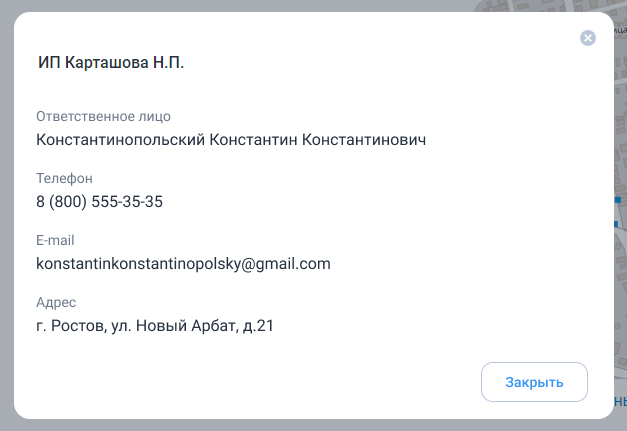Click the Телефон field label

(x=64, y=178)
